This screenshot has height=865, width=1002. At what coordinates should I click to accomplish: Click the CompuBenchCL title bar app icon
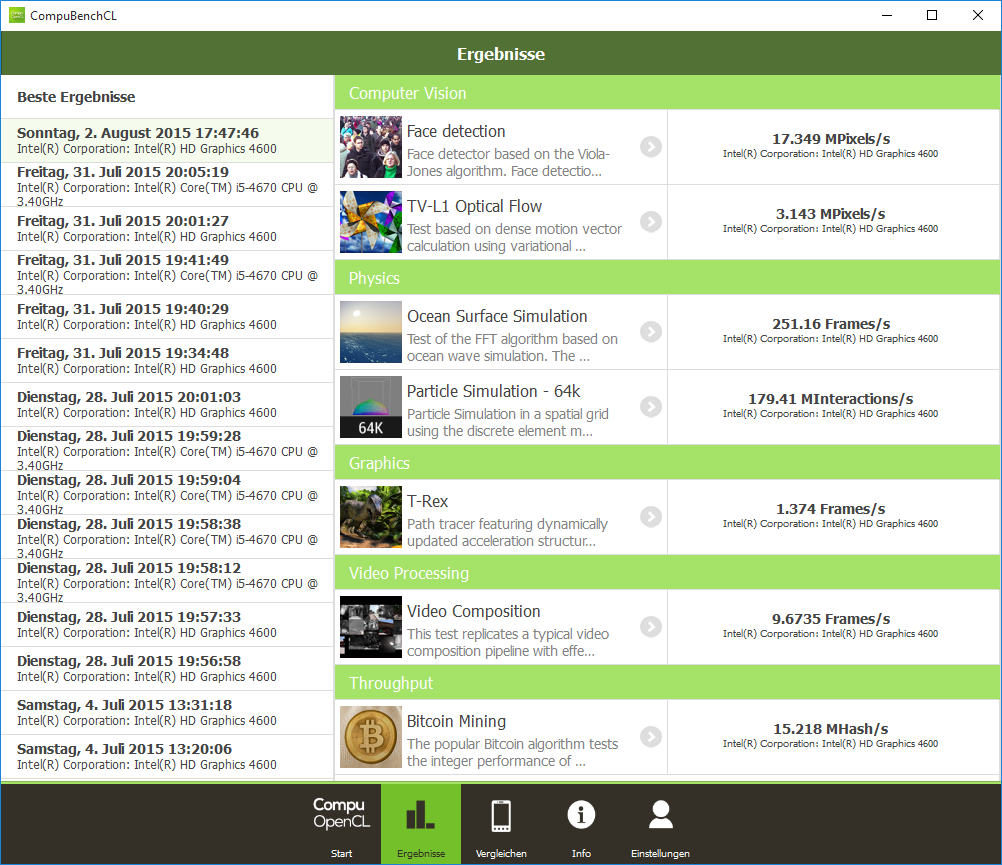pos(17,15)
